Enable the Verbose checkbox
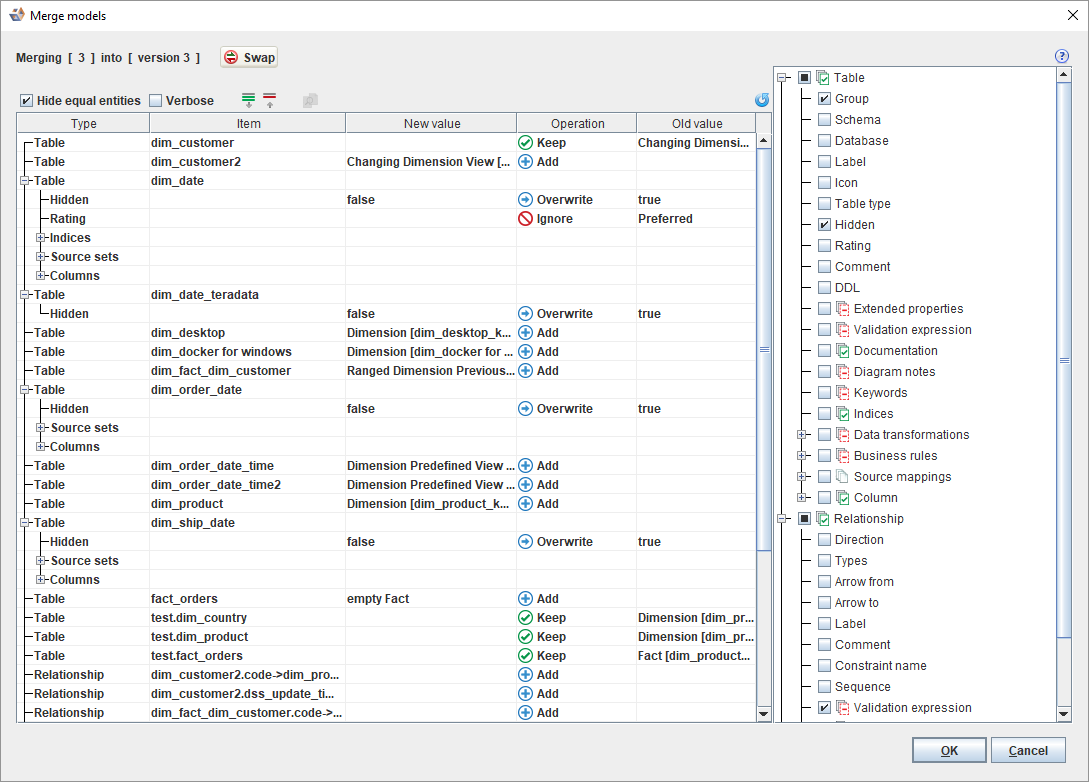This screenshot has width=1089, height=782. (155, 101)
